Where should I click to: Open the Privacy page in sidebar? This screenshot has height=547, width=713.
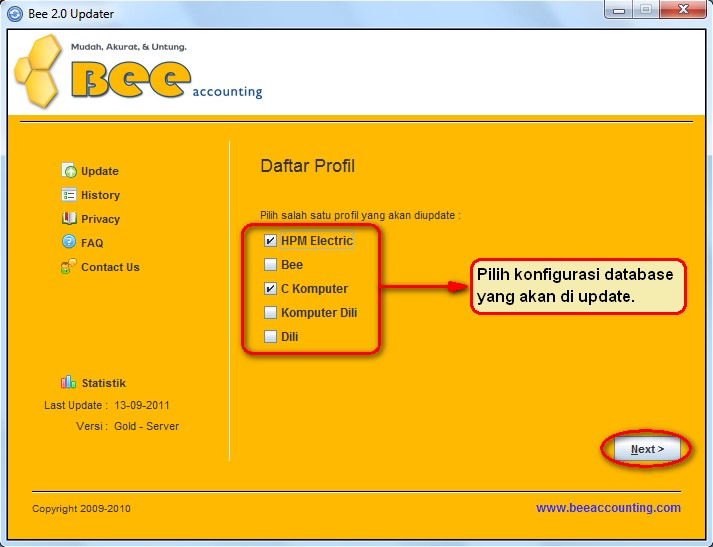(100, 219)
